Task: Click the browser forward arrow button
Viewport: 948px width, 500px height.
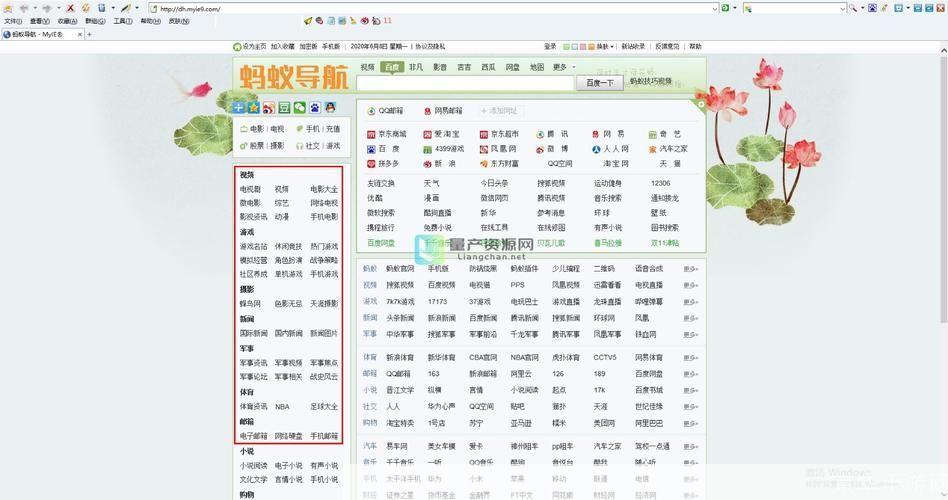Action: click(47, 8)
